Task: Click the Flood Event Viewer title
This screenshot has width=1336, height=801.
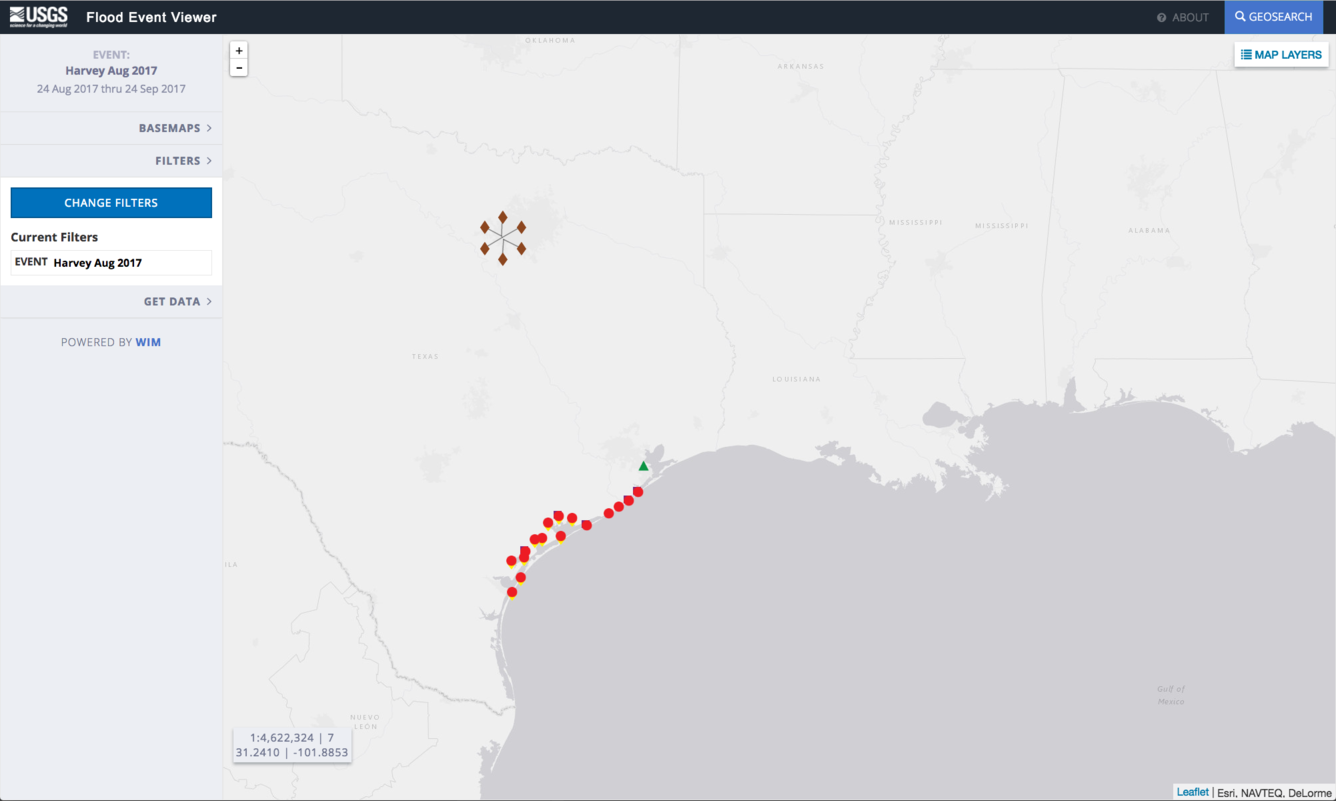Action: (x=151, y=17)
